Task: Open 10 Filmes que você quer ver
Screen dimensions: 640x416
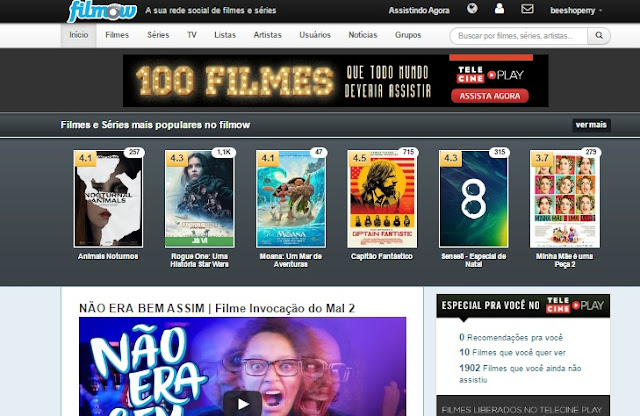Action: tap(512, 352)
